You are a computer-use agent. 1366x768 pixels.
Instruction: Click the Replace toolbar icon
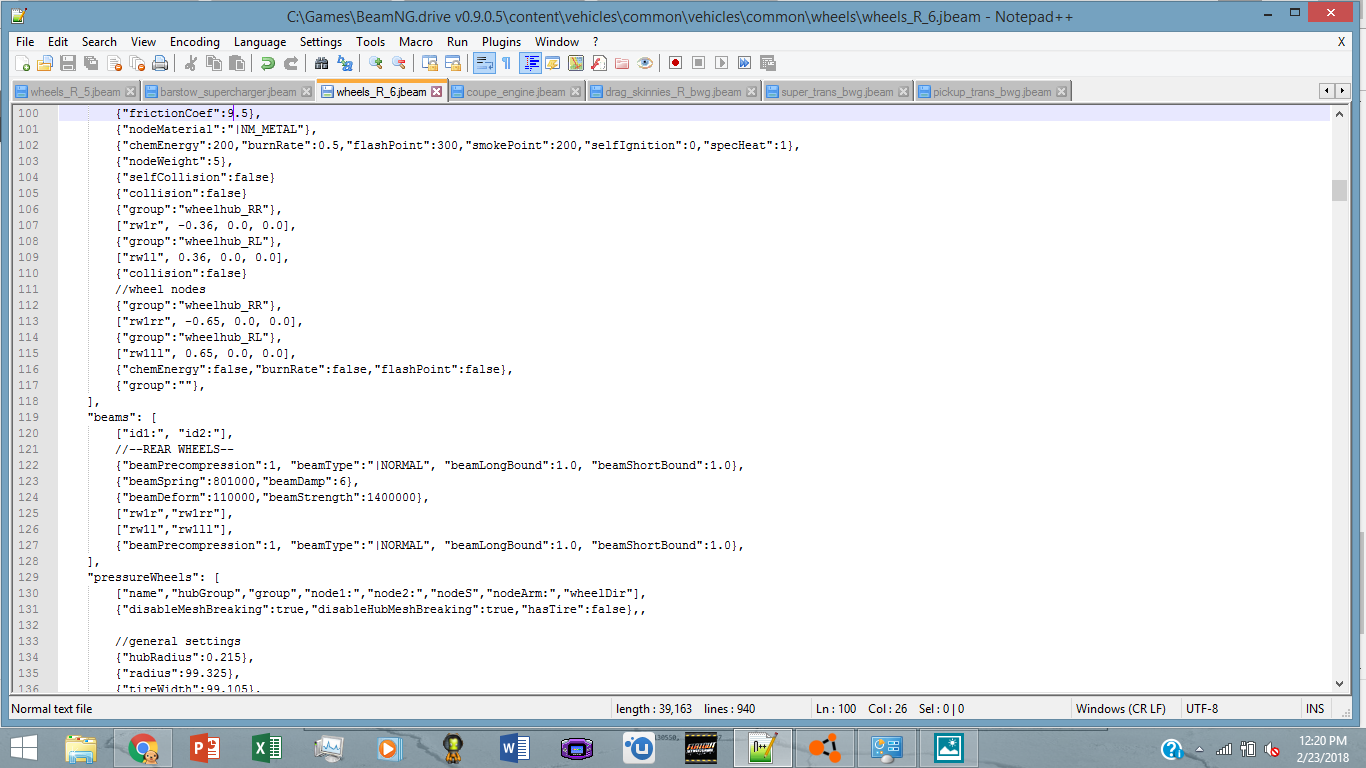pos(345,63)
